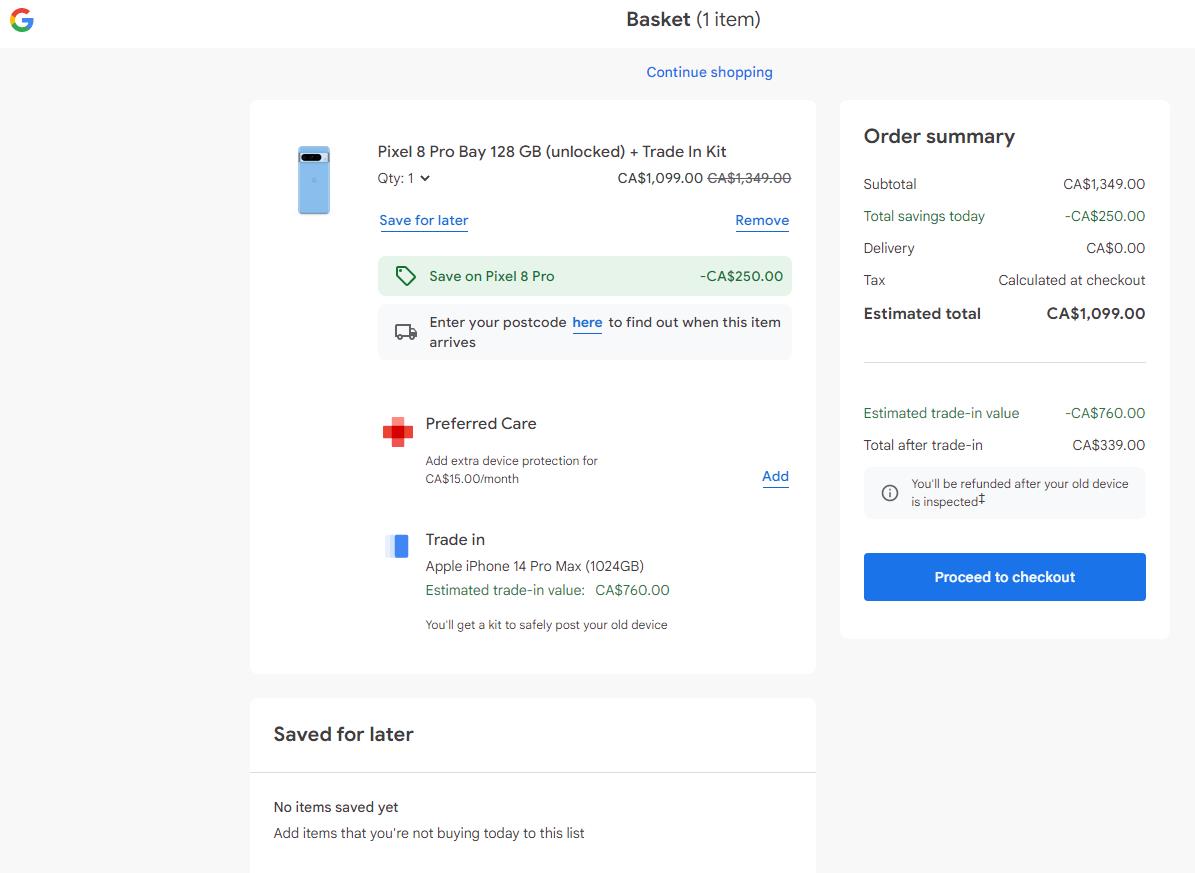Click the postcode 'here' link

[587, 323]
